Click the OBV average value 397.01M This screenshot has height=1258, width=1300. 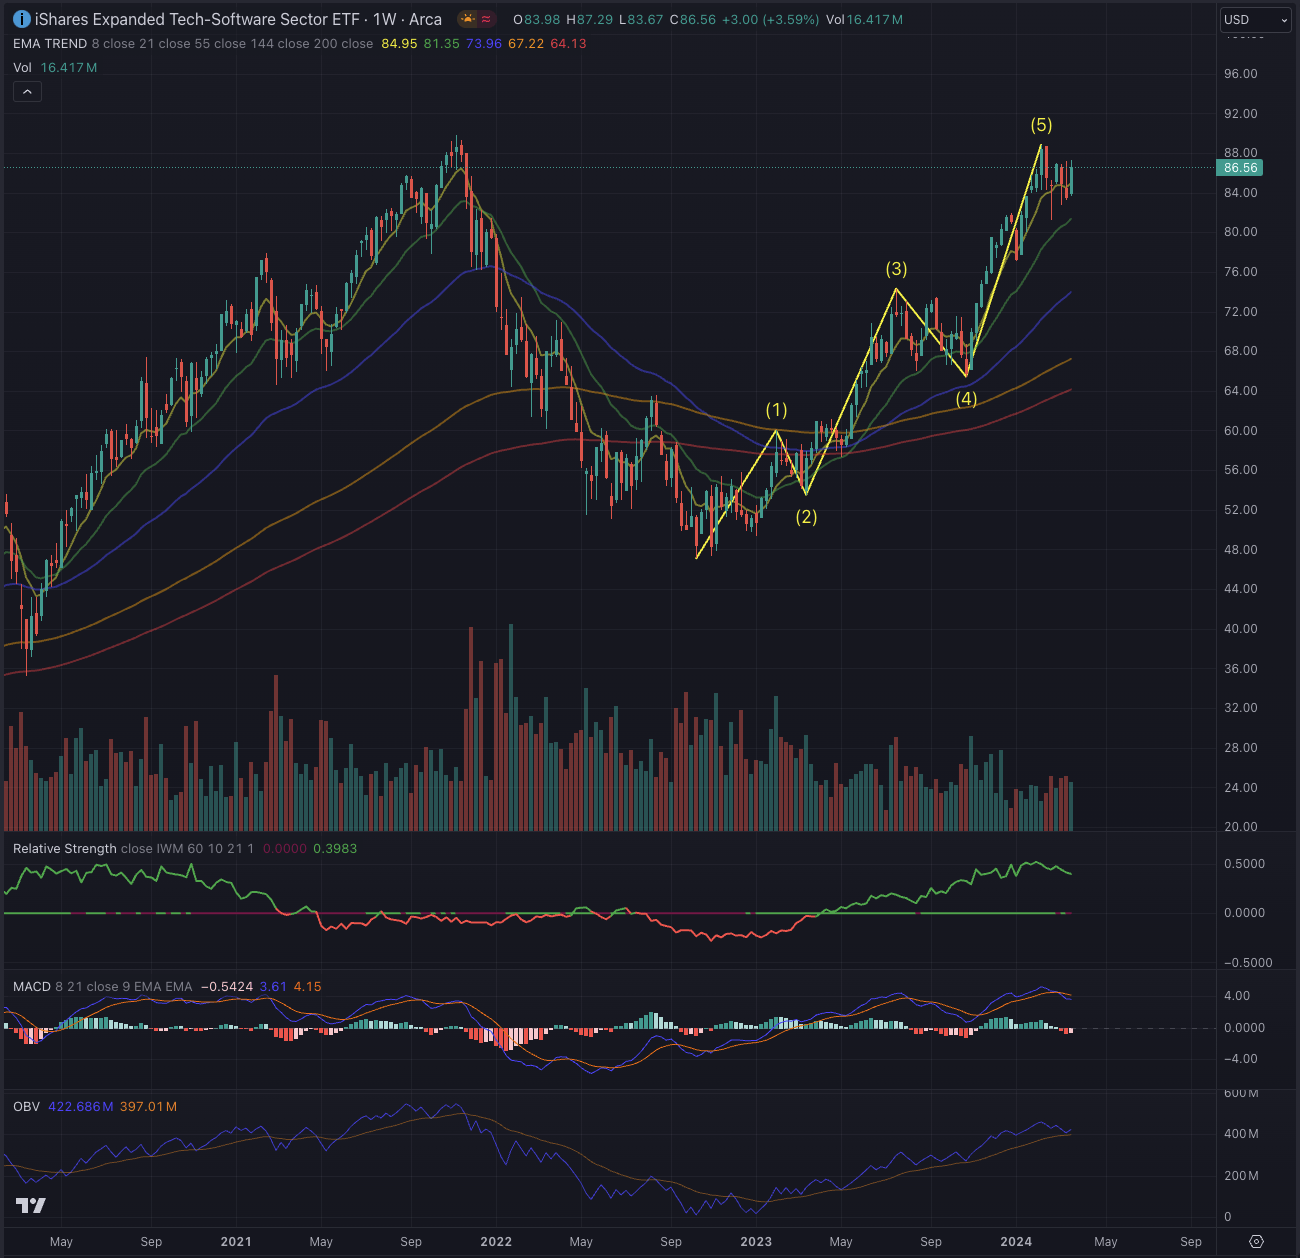(x=149, y=1107)
